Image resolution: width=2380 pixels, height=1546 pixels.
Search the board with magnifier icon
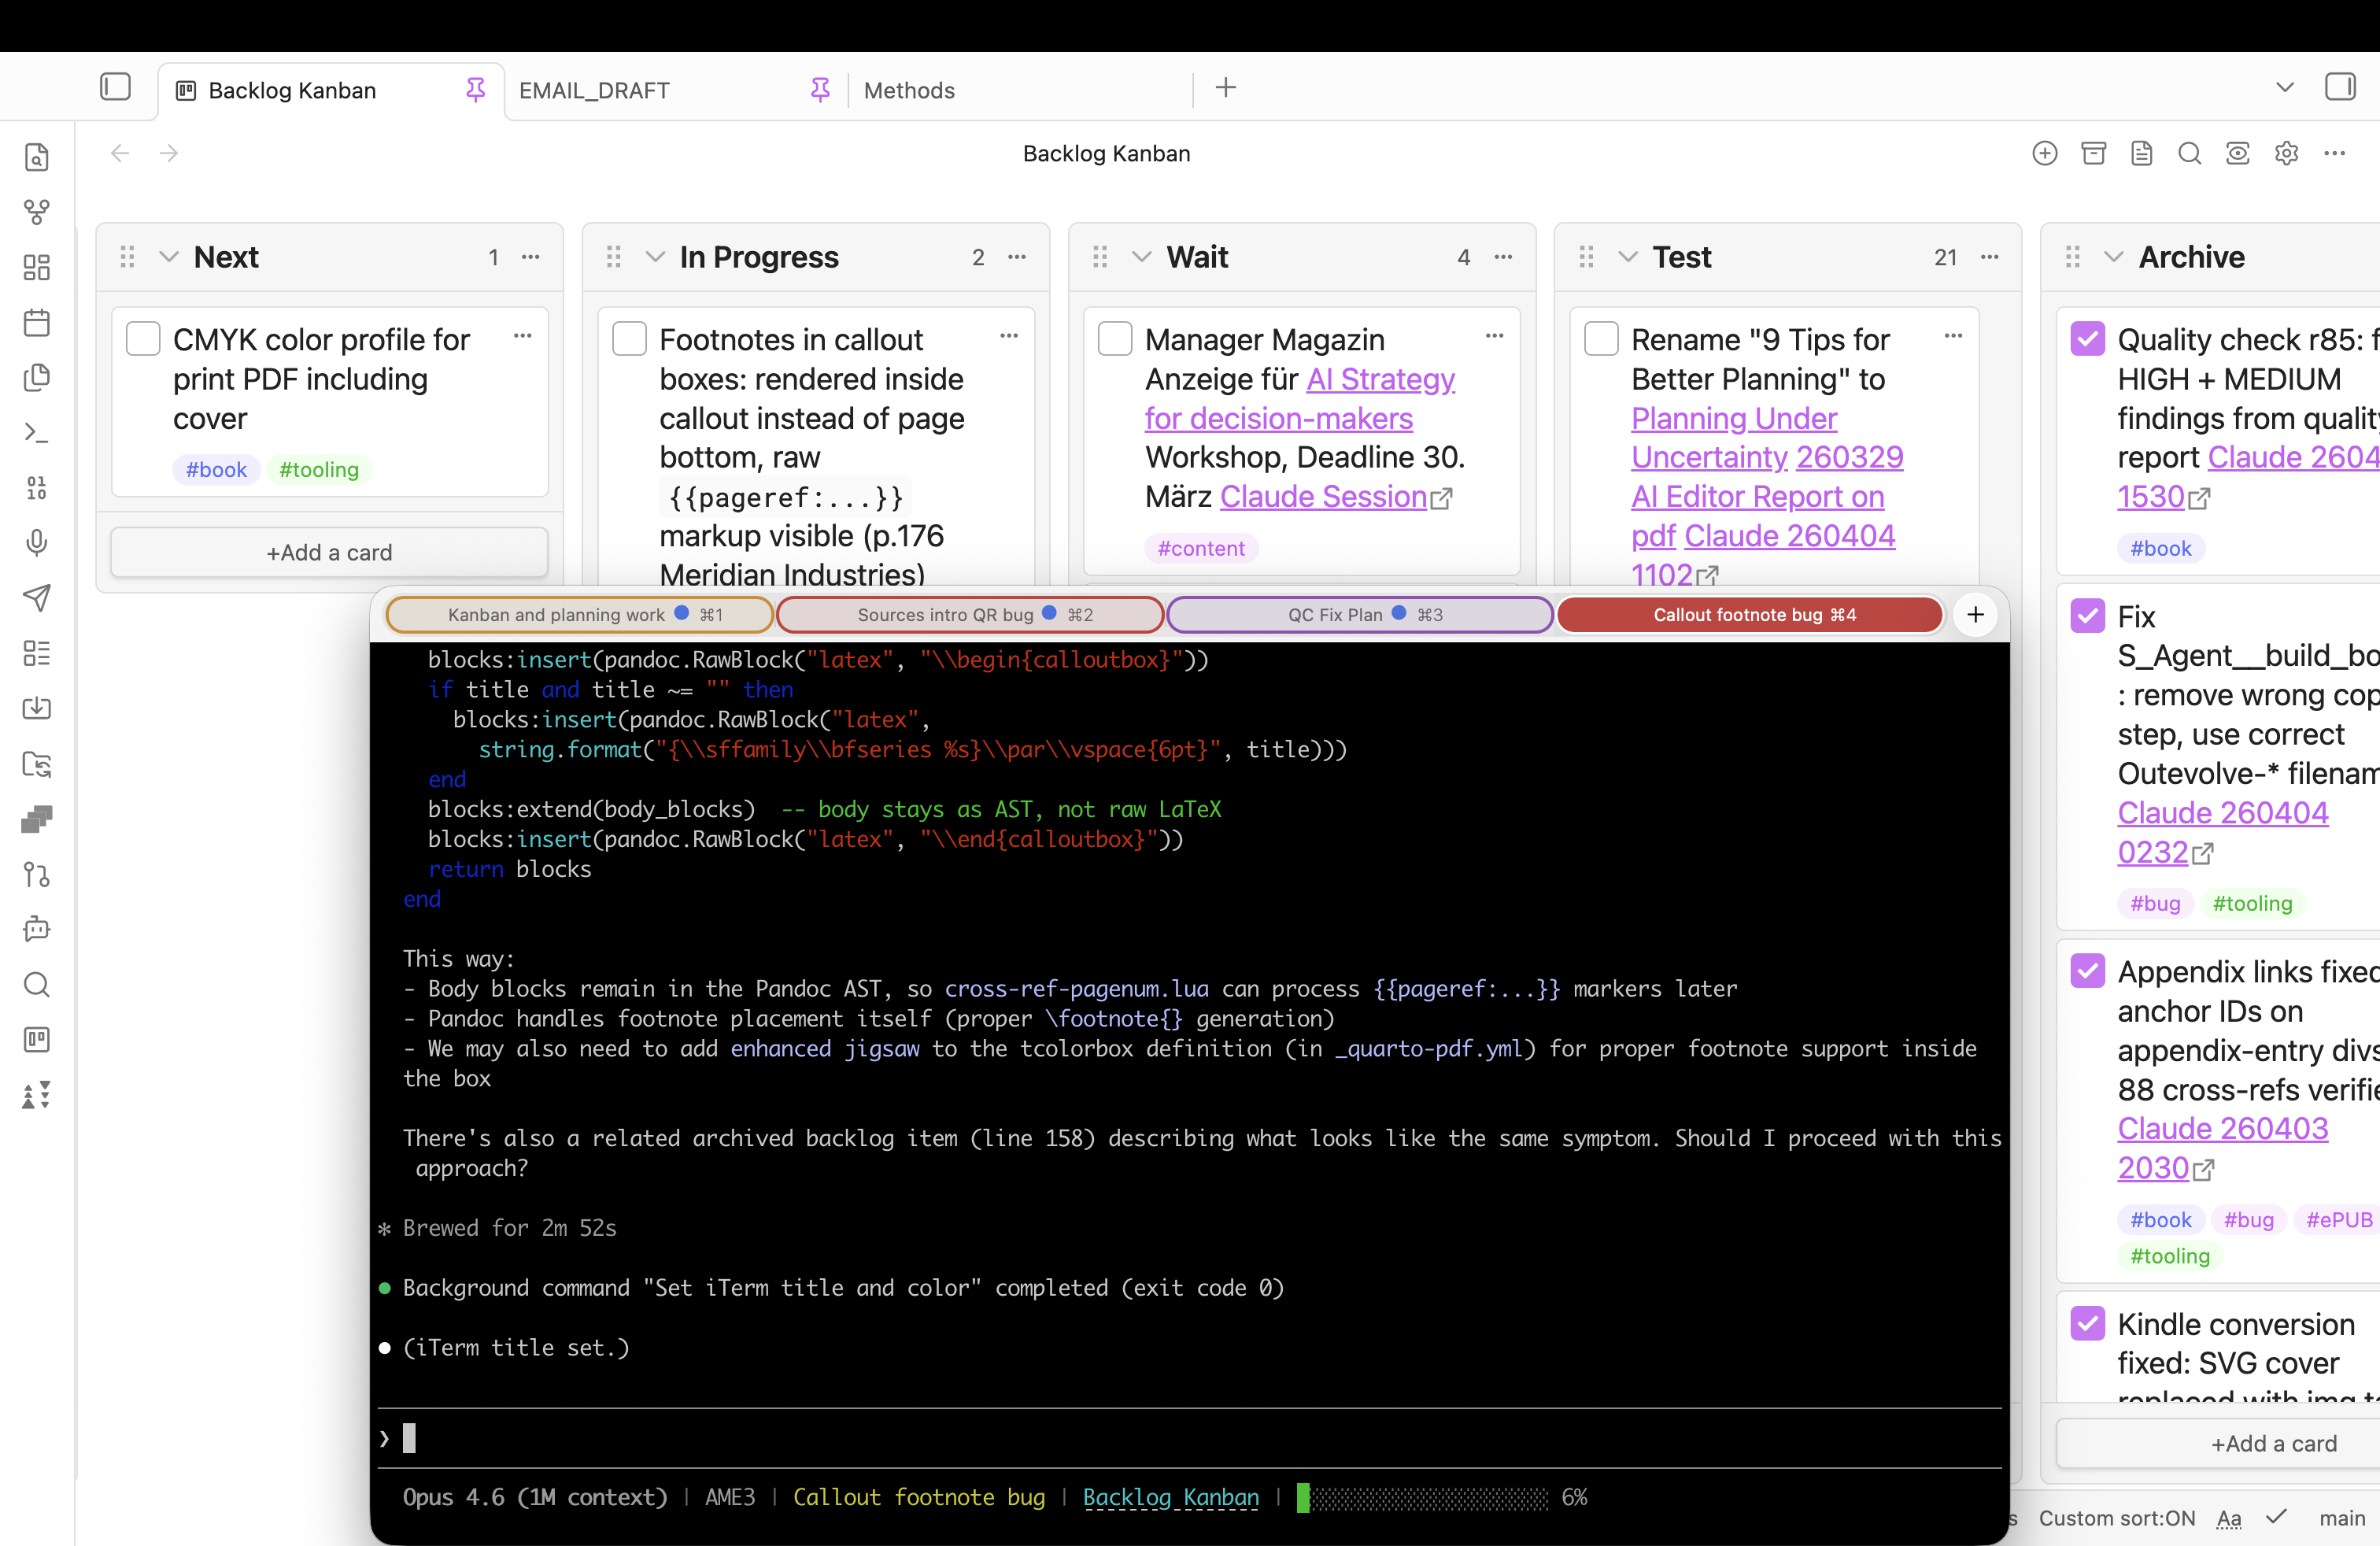[2189, 153]
